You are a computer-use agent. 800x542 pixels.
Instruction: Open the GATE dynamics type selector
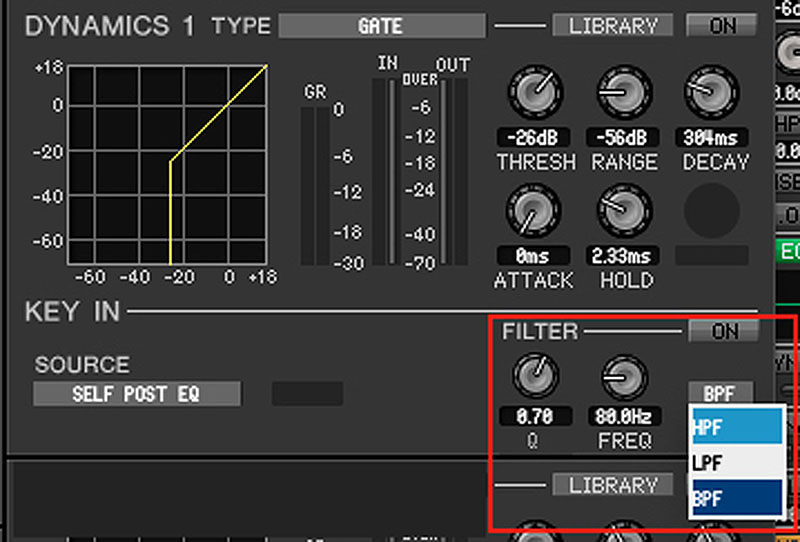pos(382,26)
